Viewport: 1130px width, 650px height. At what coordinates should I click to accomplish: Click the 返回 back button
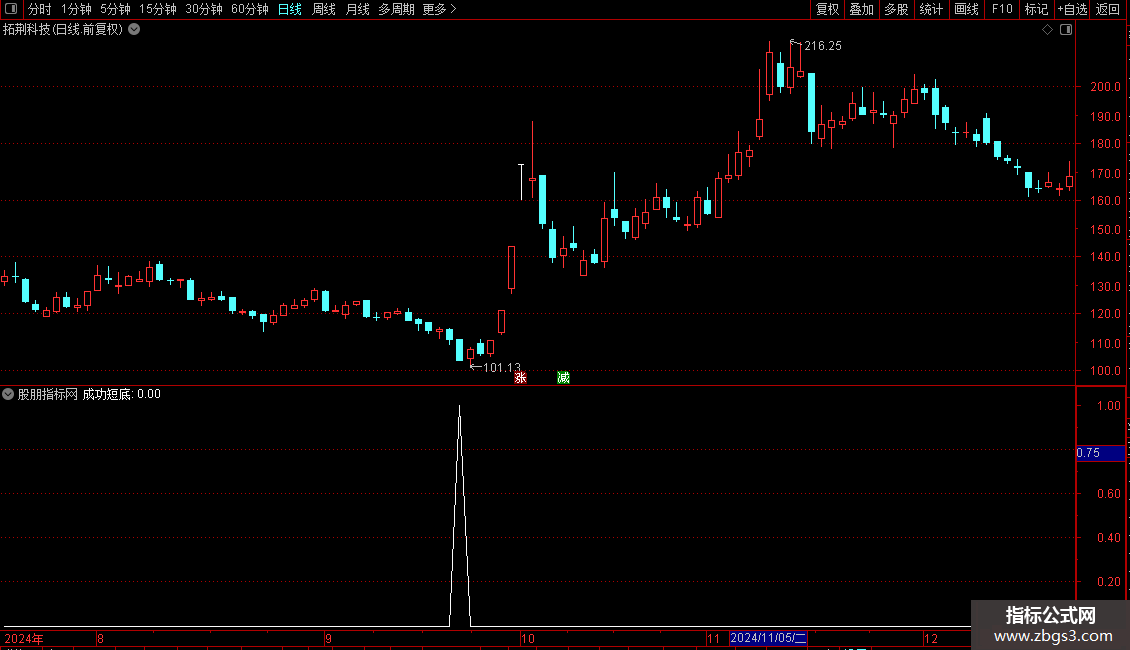point(1108,9)
